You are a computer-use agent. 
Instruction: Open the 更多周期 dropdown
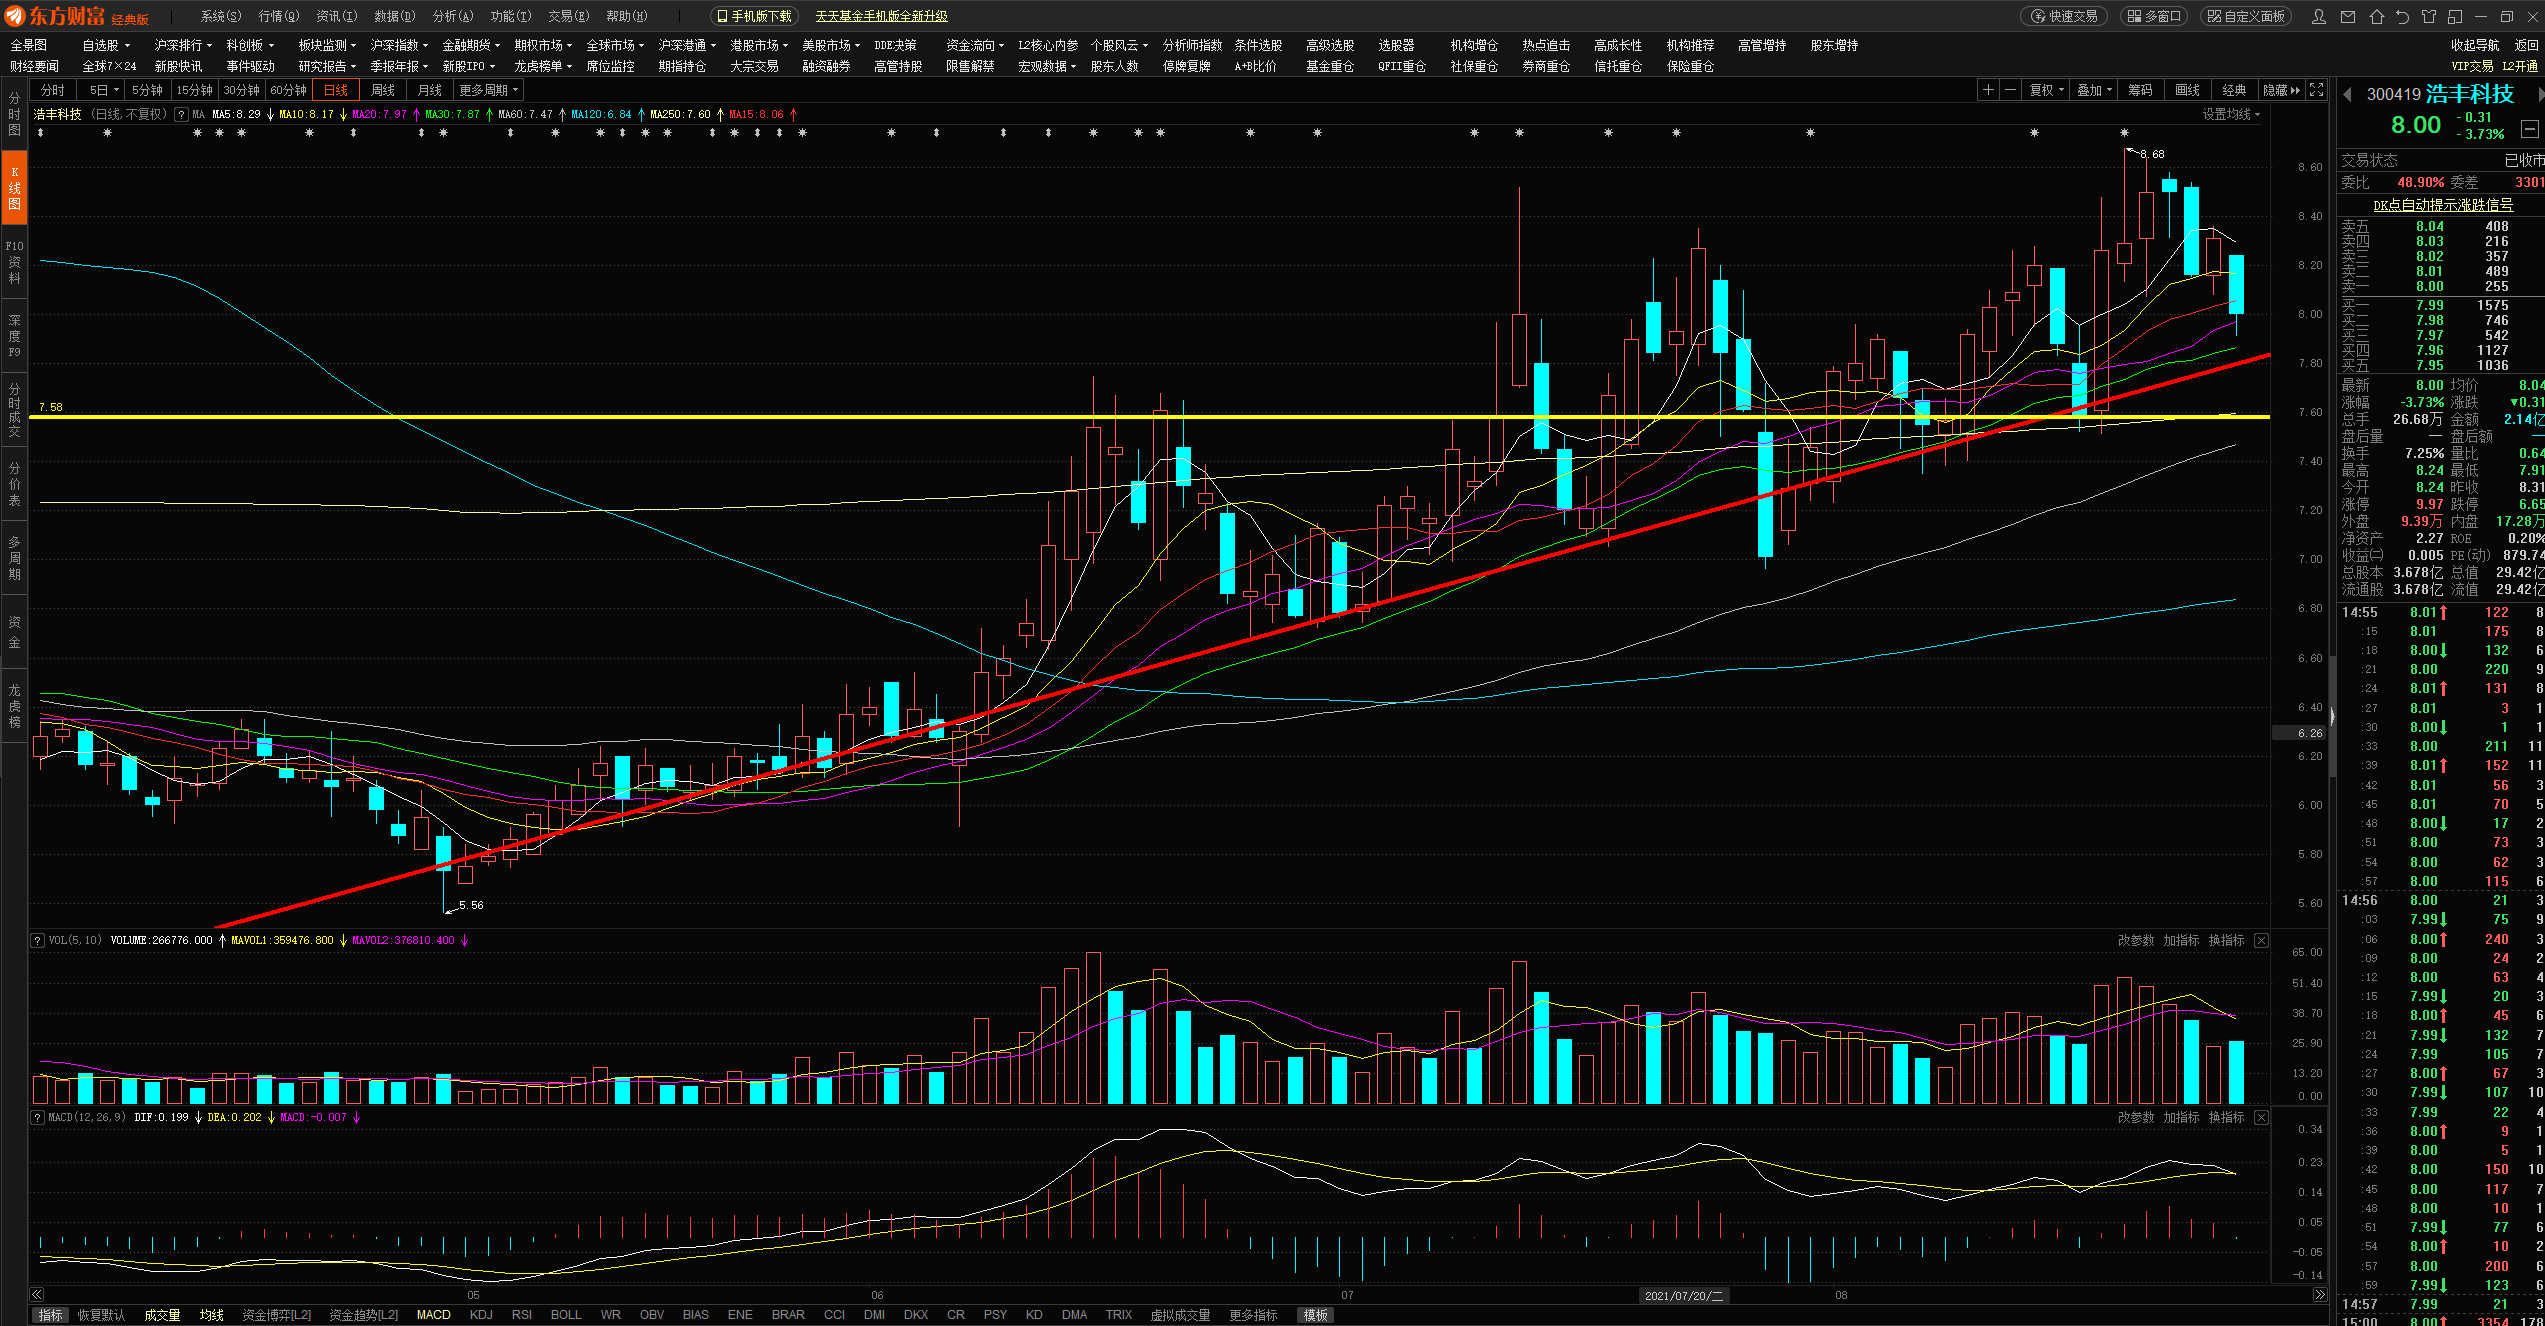(x=488, y=90)
